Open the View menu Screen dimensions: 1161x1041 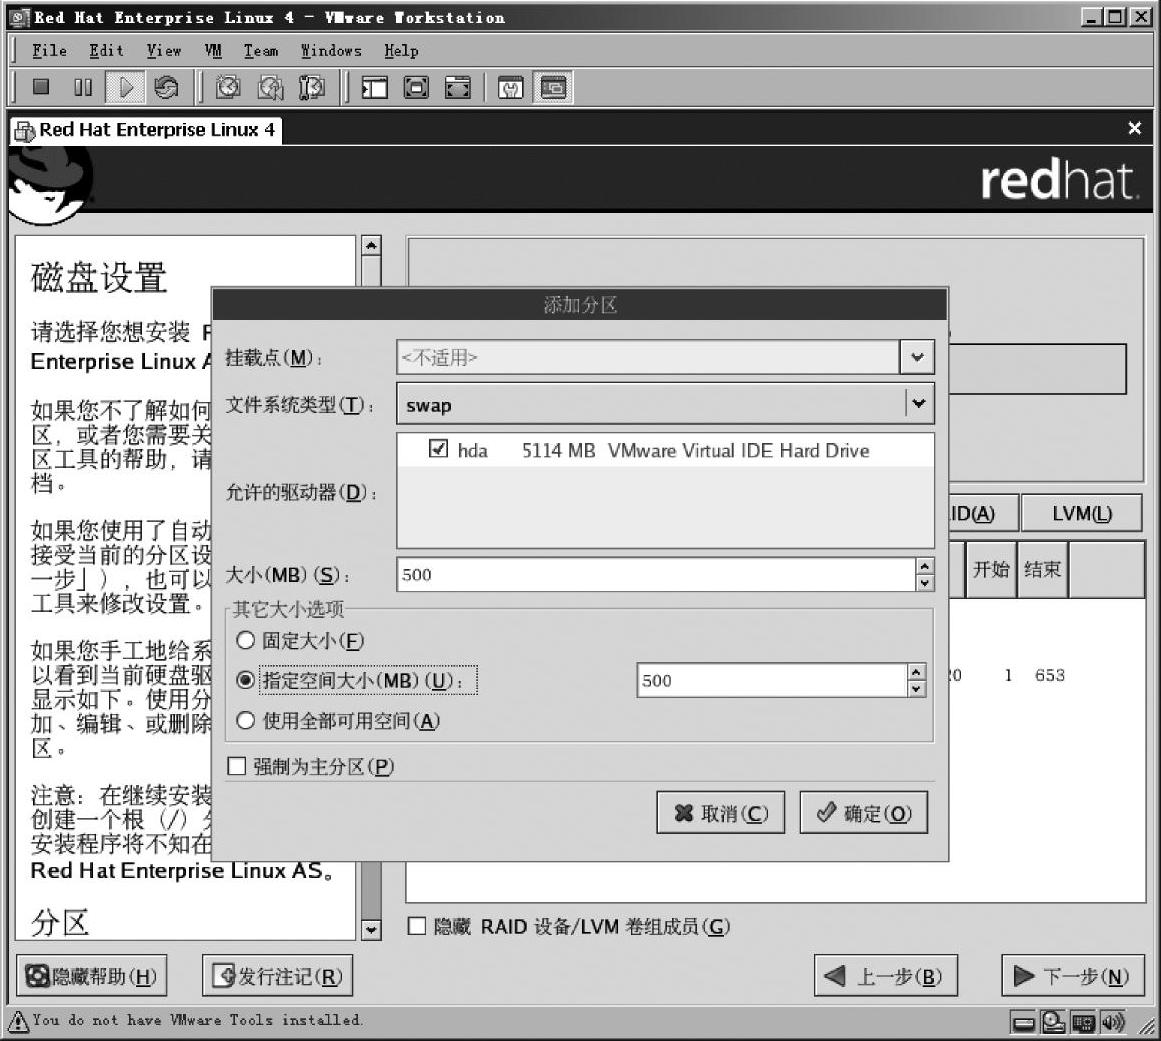[164, 50]
